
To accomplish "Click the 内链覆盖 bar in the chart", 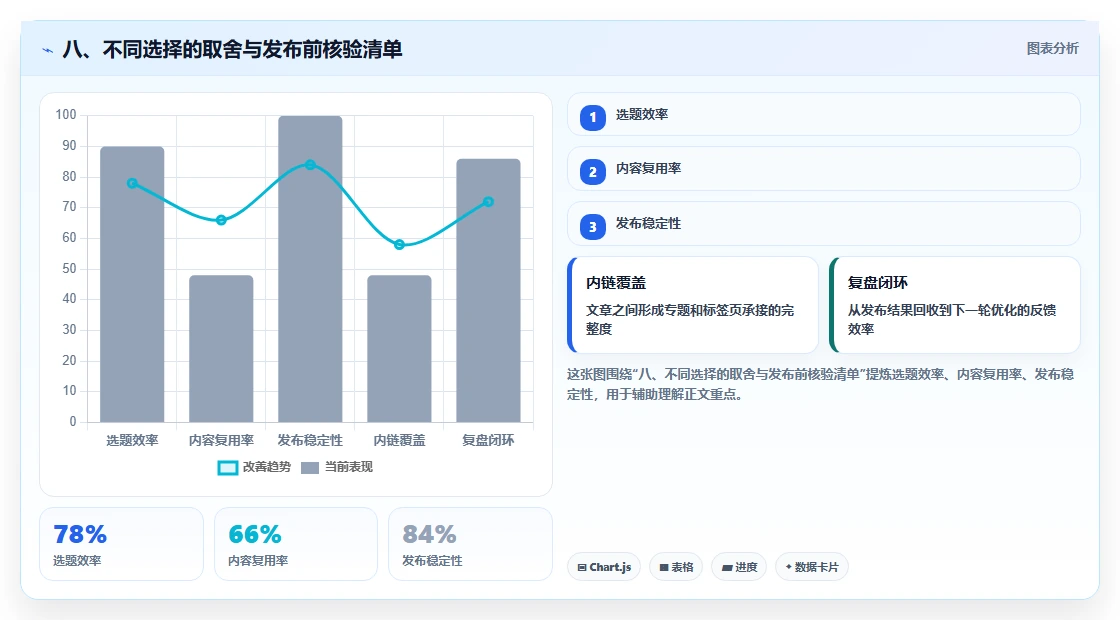I will (399, 349).
